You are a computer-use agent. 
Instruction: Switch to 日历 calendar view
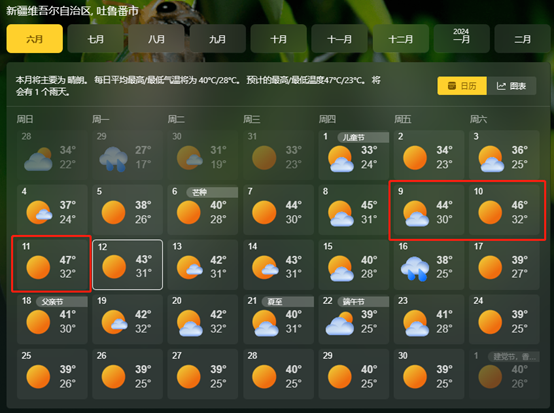(x=462, y=86)
